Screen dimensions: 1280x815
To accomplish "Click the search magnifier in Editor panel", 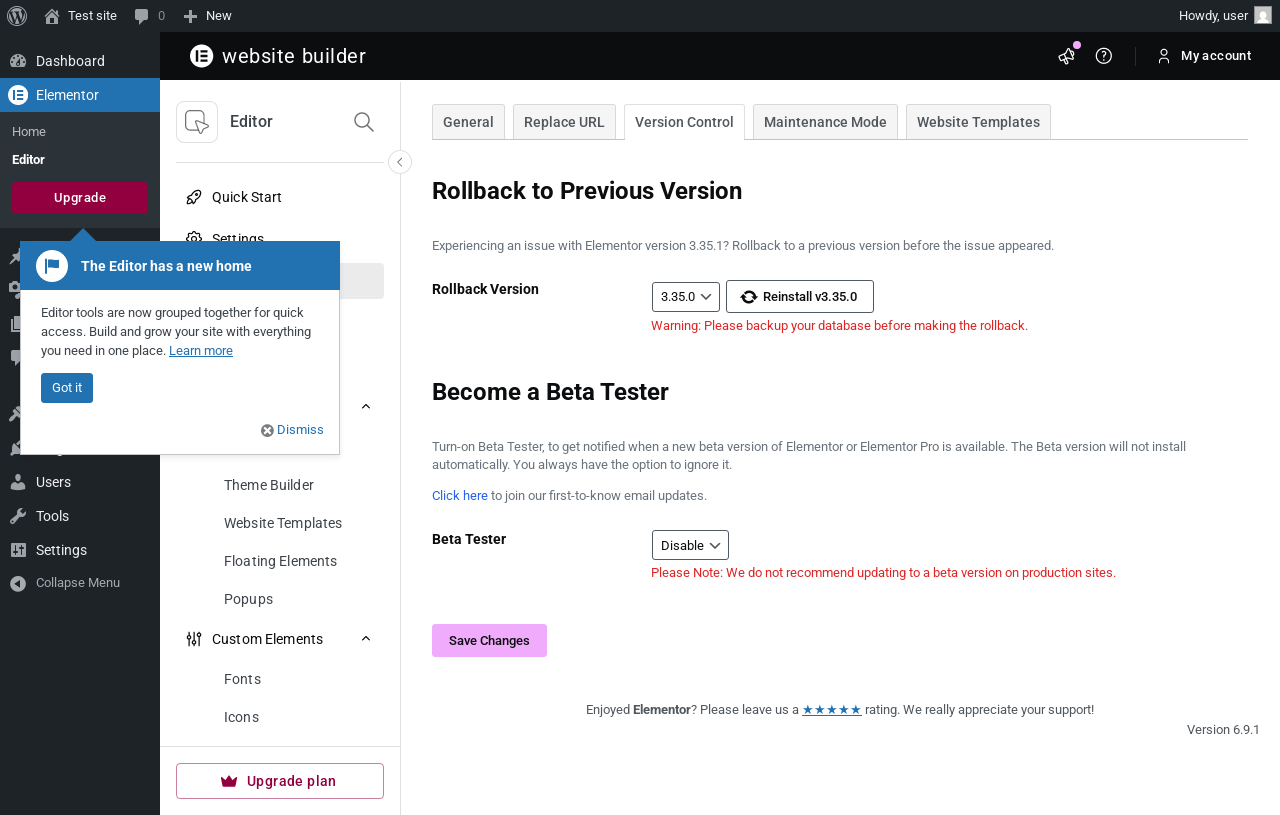I will (364, 122).
